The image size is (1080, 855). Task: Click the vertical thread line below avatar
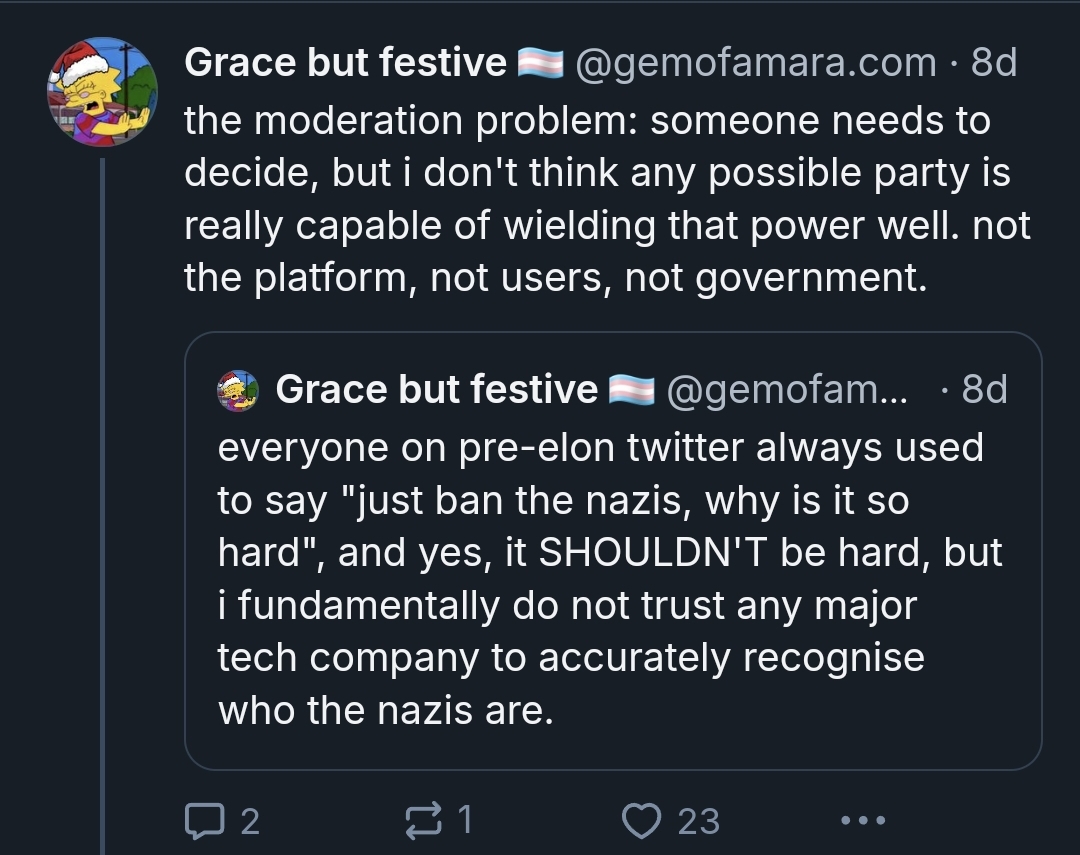102,500
